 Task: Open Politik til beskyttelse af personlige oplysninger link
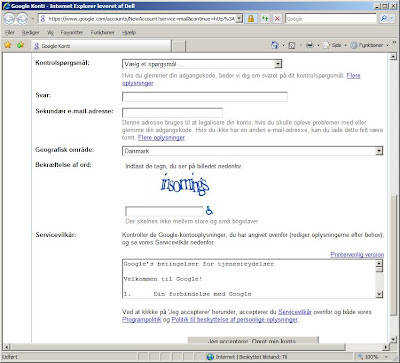click(234, 319)
